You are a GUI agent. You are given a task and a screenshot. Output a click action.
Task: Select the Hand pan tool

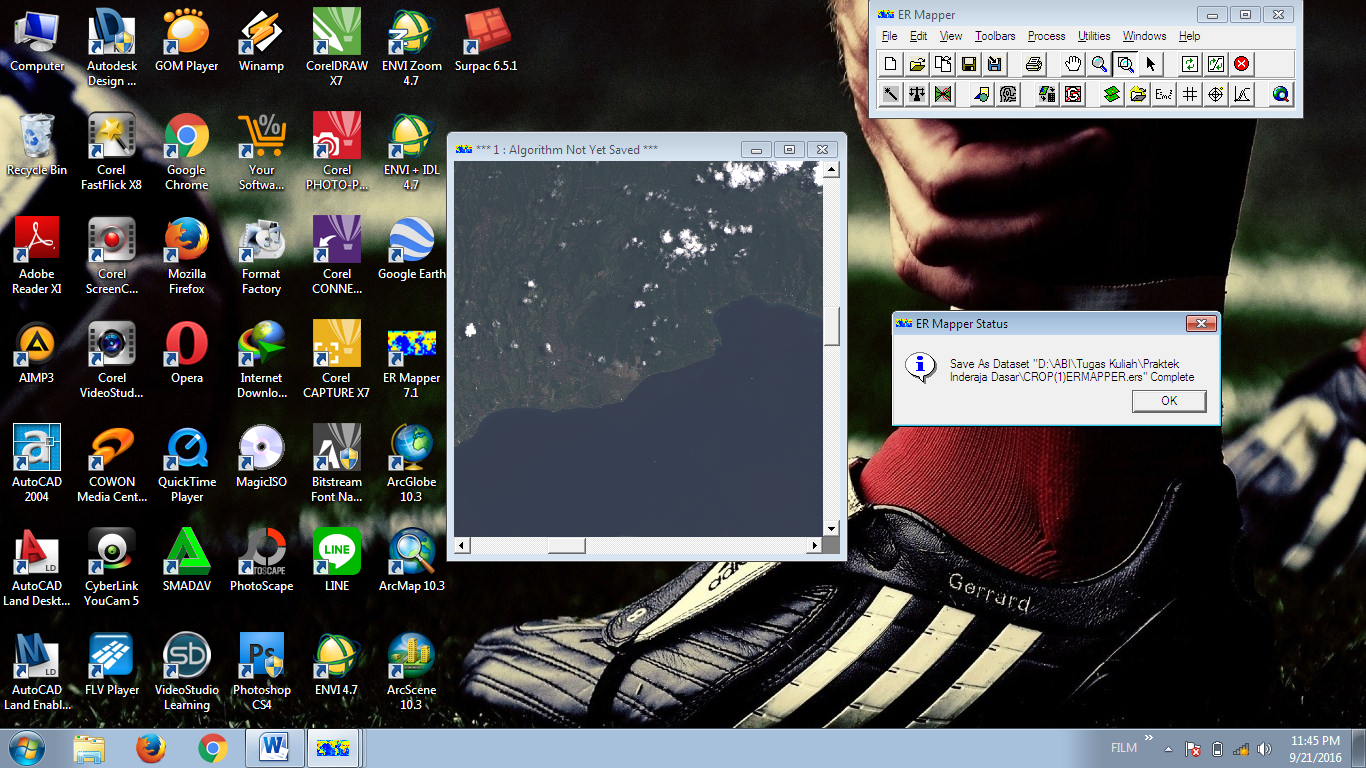point(1073,64)
